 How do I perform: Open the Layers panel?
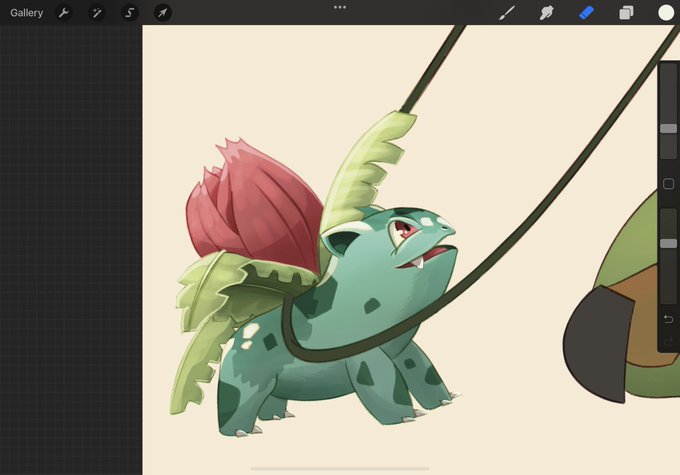pyautogui.click(x=626, y=13)
